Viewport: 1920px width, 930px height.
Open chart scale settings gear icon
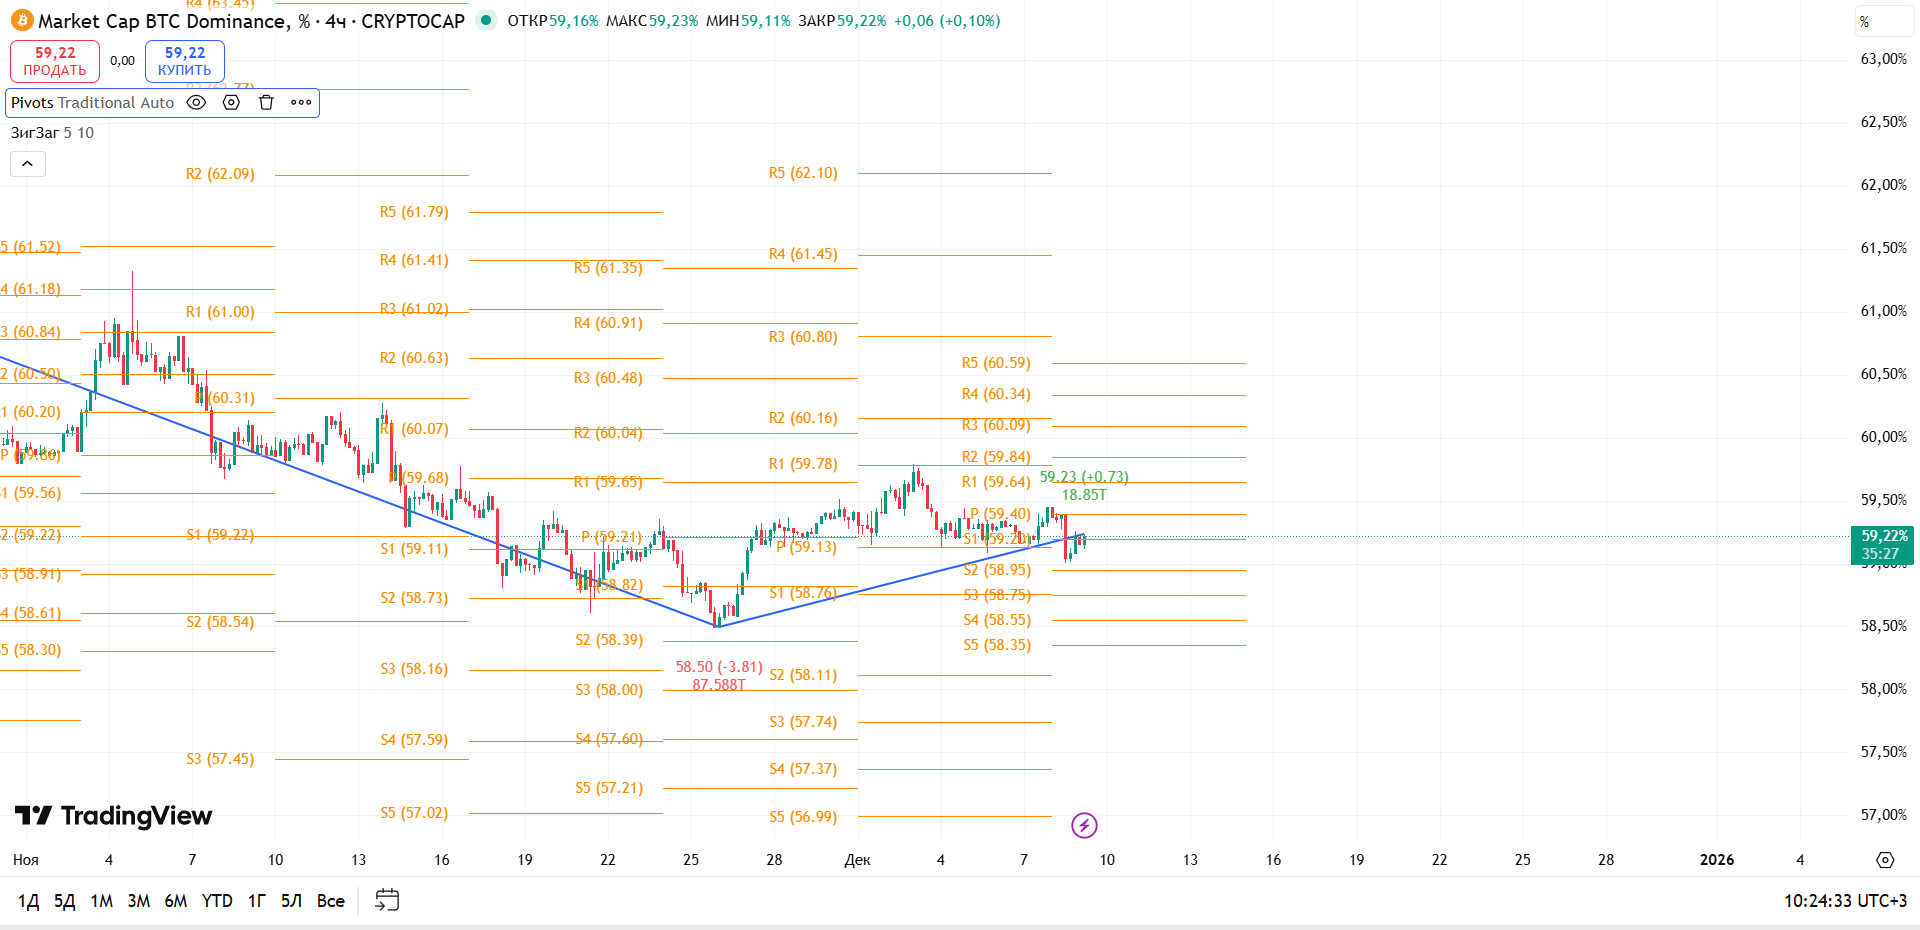1885,860
